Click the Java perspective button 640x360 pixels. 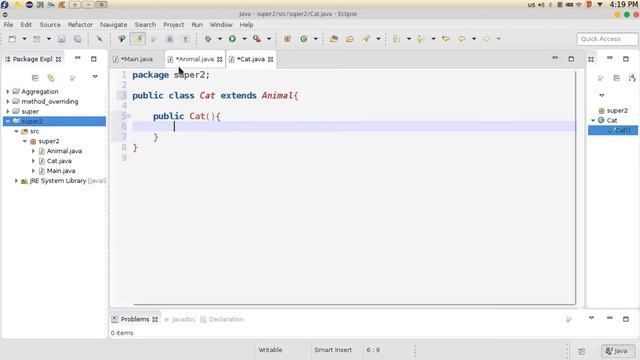618,351
